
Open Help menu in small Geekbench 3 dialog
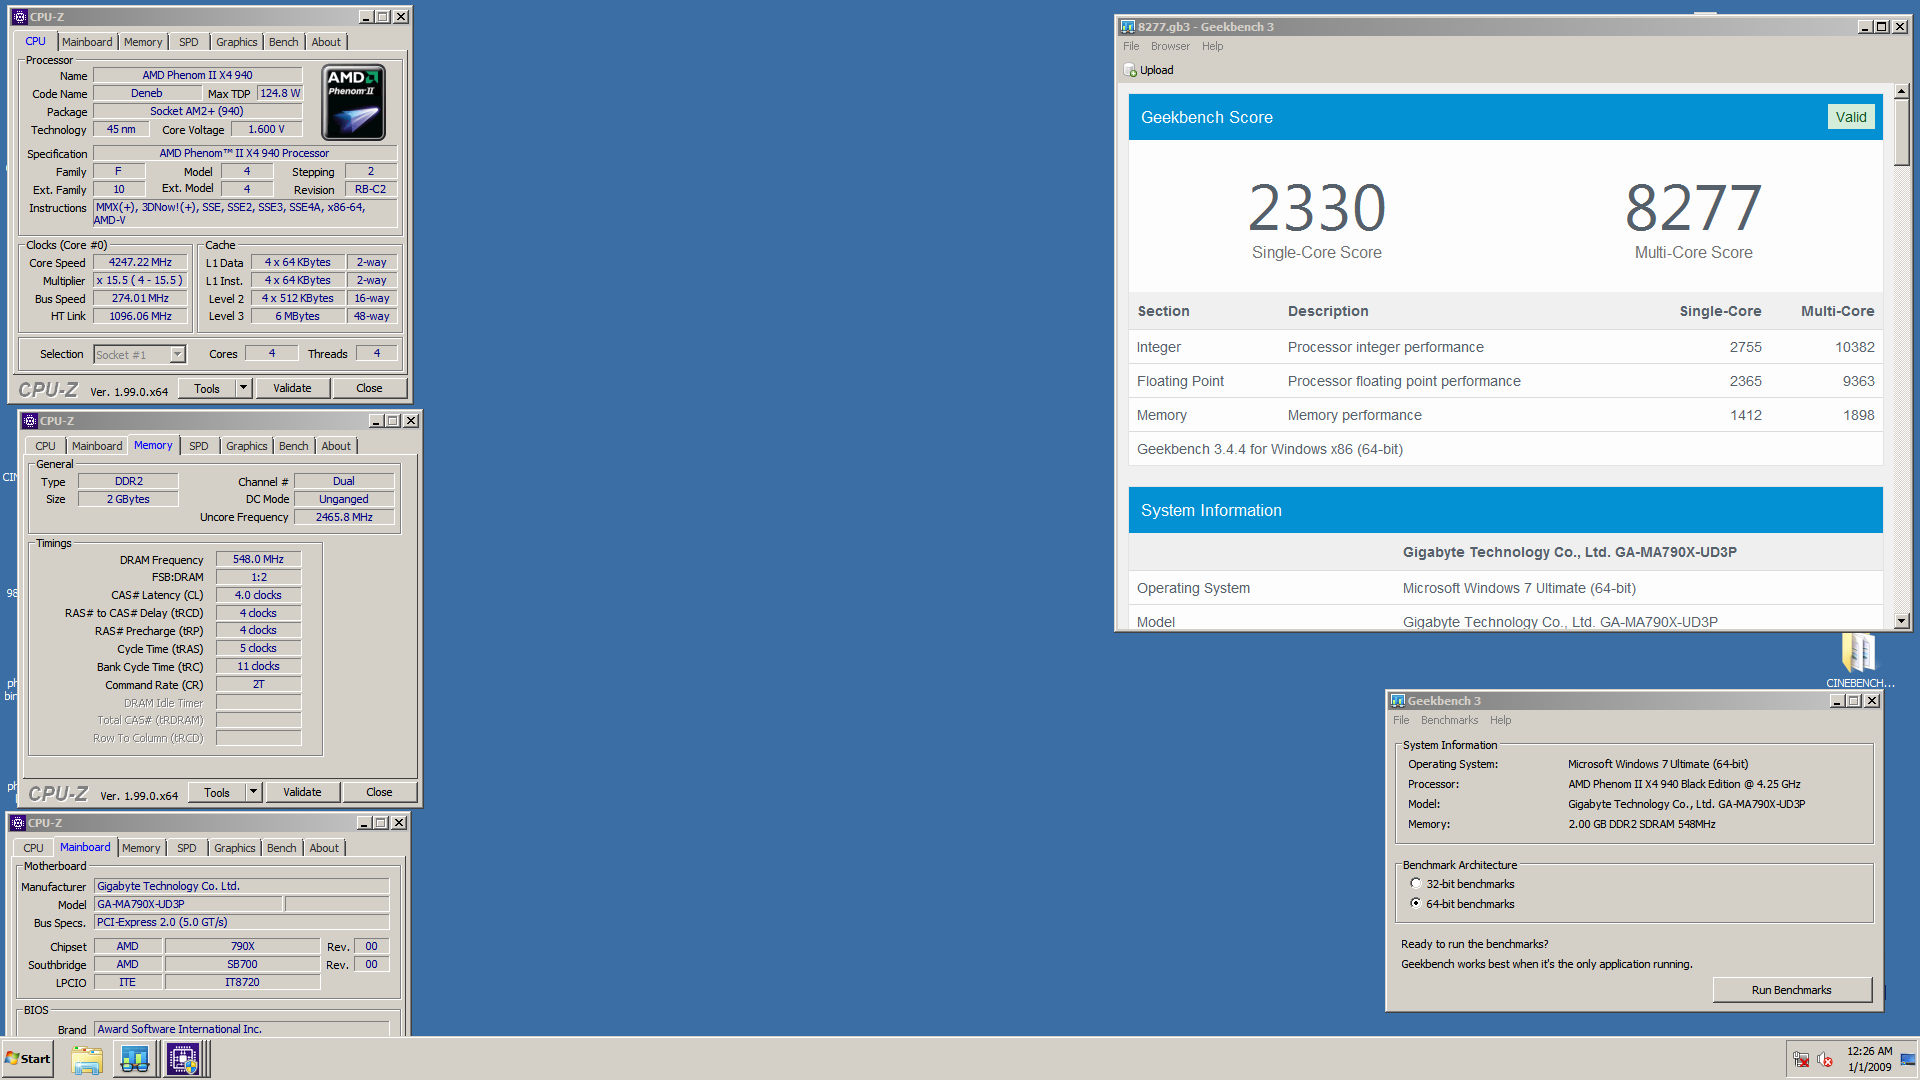[1500, 720]
